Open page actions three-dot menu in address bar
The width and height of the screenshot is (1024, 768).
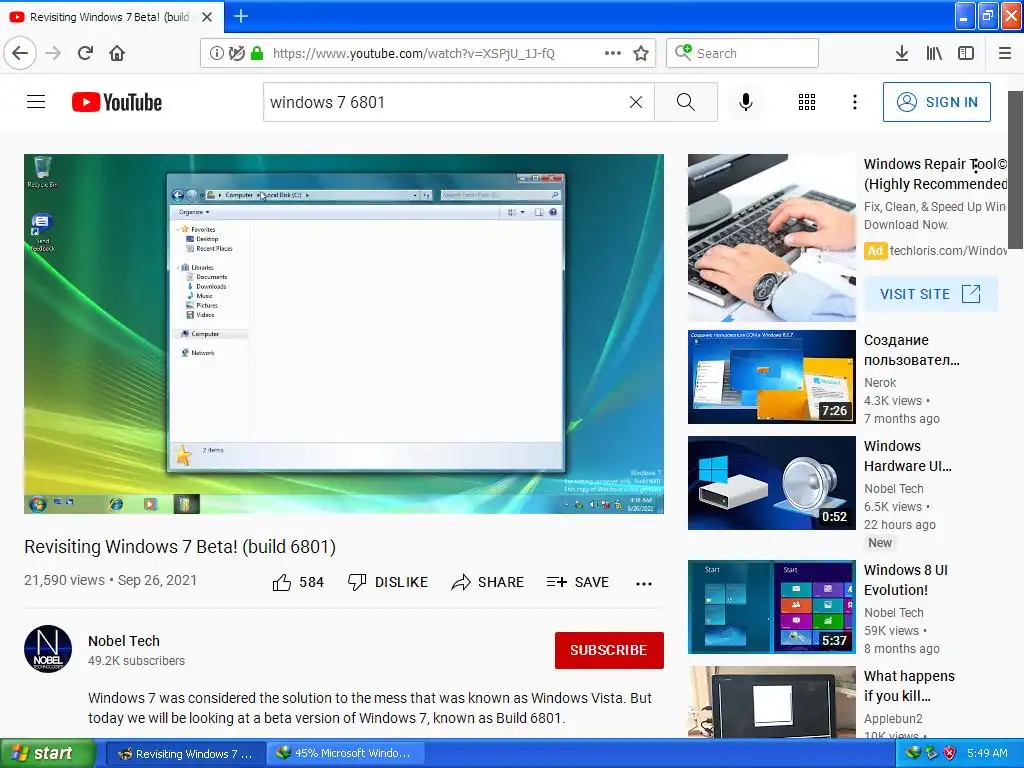point(613,53)
